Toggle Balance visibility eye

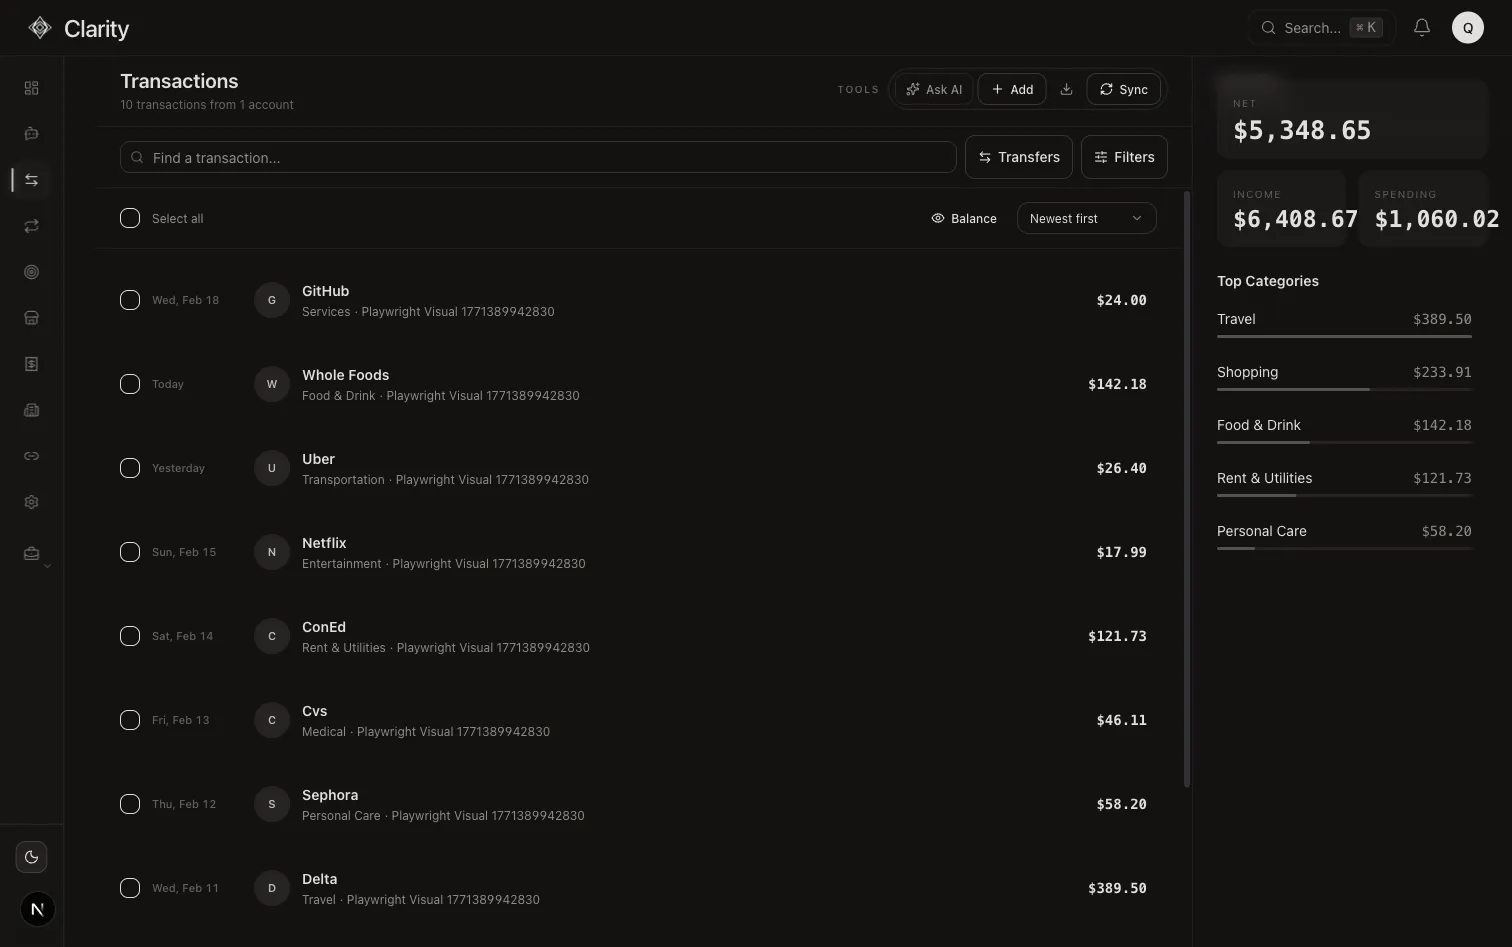click(x=963, y=218)
